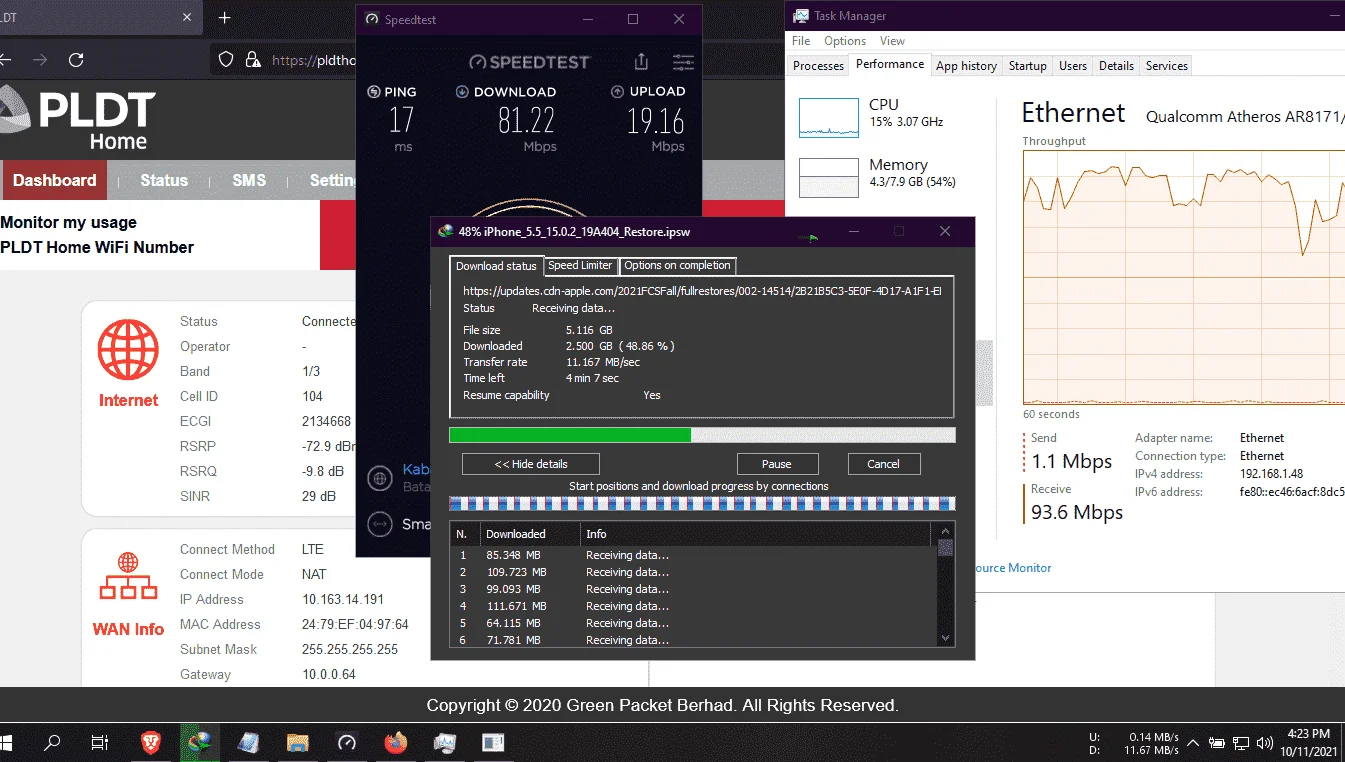Screen dimensions: 1345x762
Task: Switch to App history tab
Action: pos(966,66)
